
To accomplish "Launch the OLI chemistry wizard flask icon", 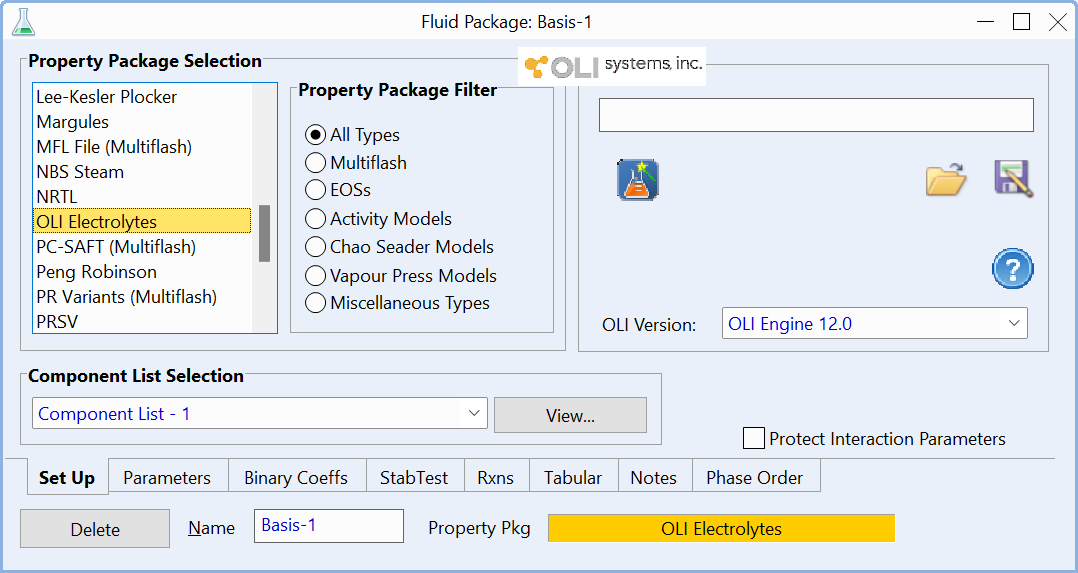I will [637, 180].
